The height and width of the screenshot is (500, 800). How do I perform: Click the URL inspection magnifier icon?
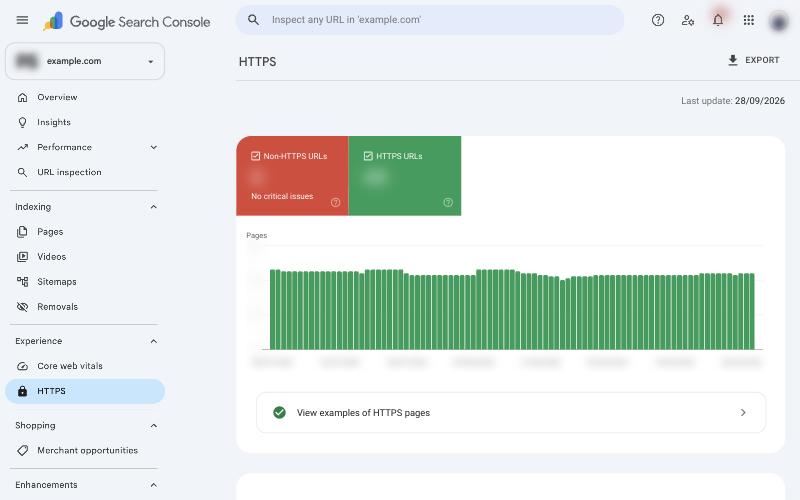click(x=22, y=172)
